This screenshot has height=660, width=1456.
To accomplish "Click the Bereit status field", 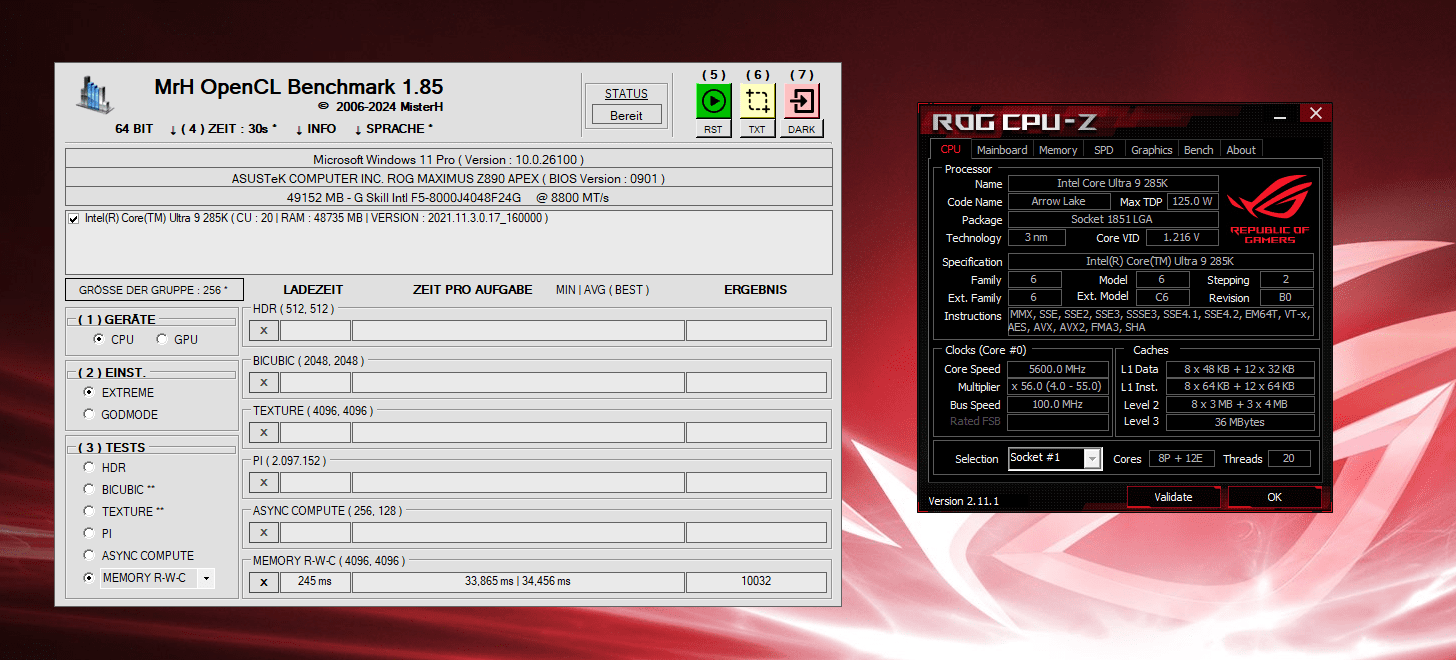I will pyautogui.click(x=627, y=115).
